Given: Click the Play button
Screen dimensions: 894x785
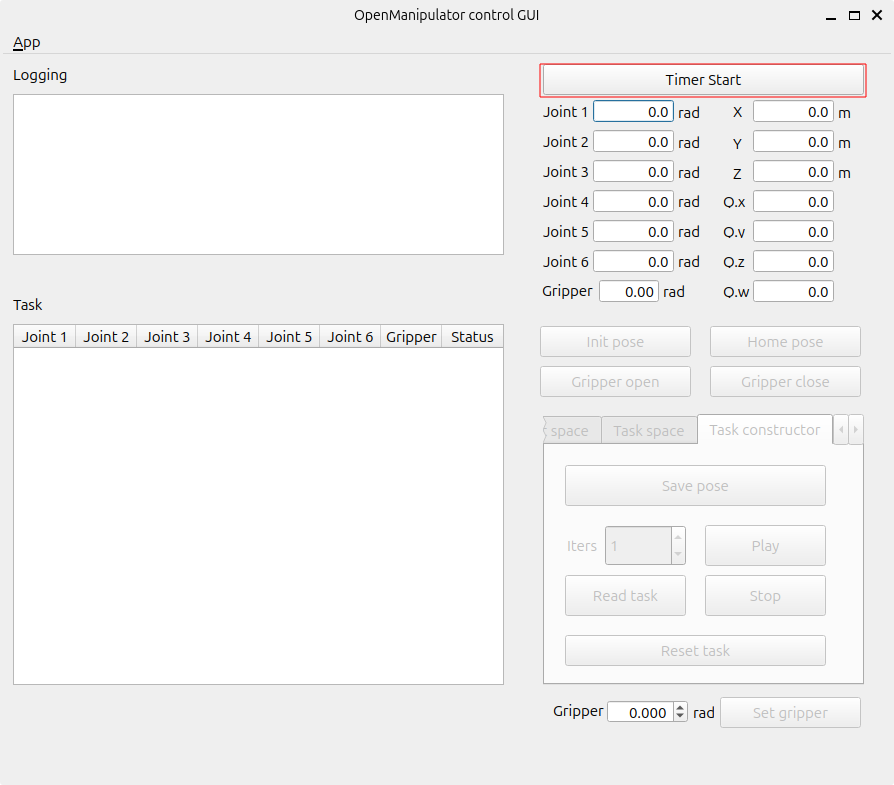Looking at the screenshot, I should click(765, 546).
